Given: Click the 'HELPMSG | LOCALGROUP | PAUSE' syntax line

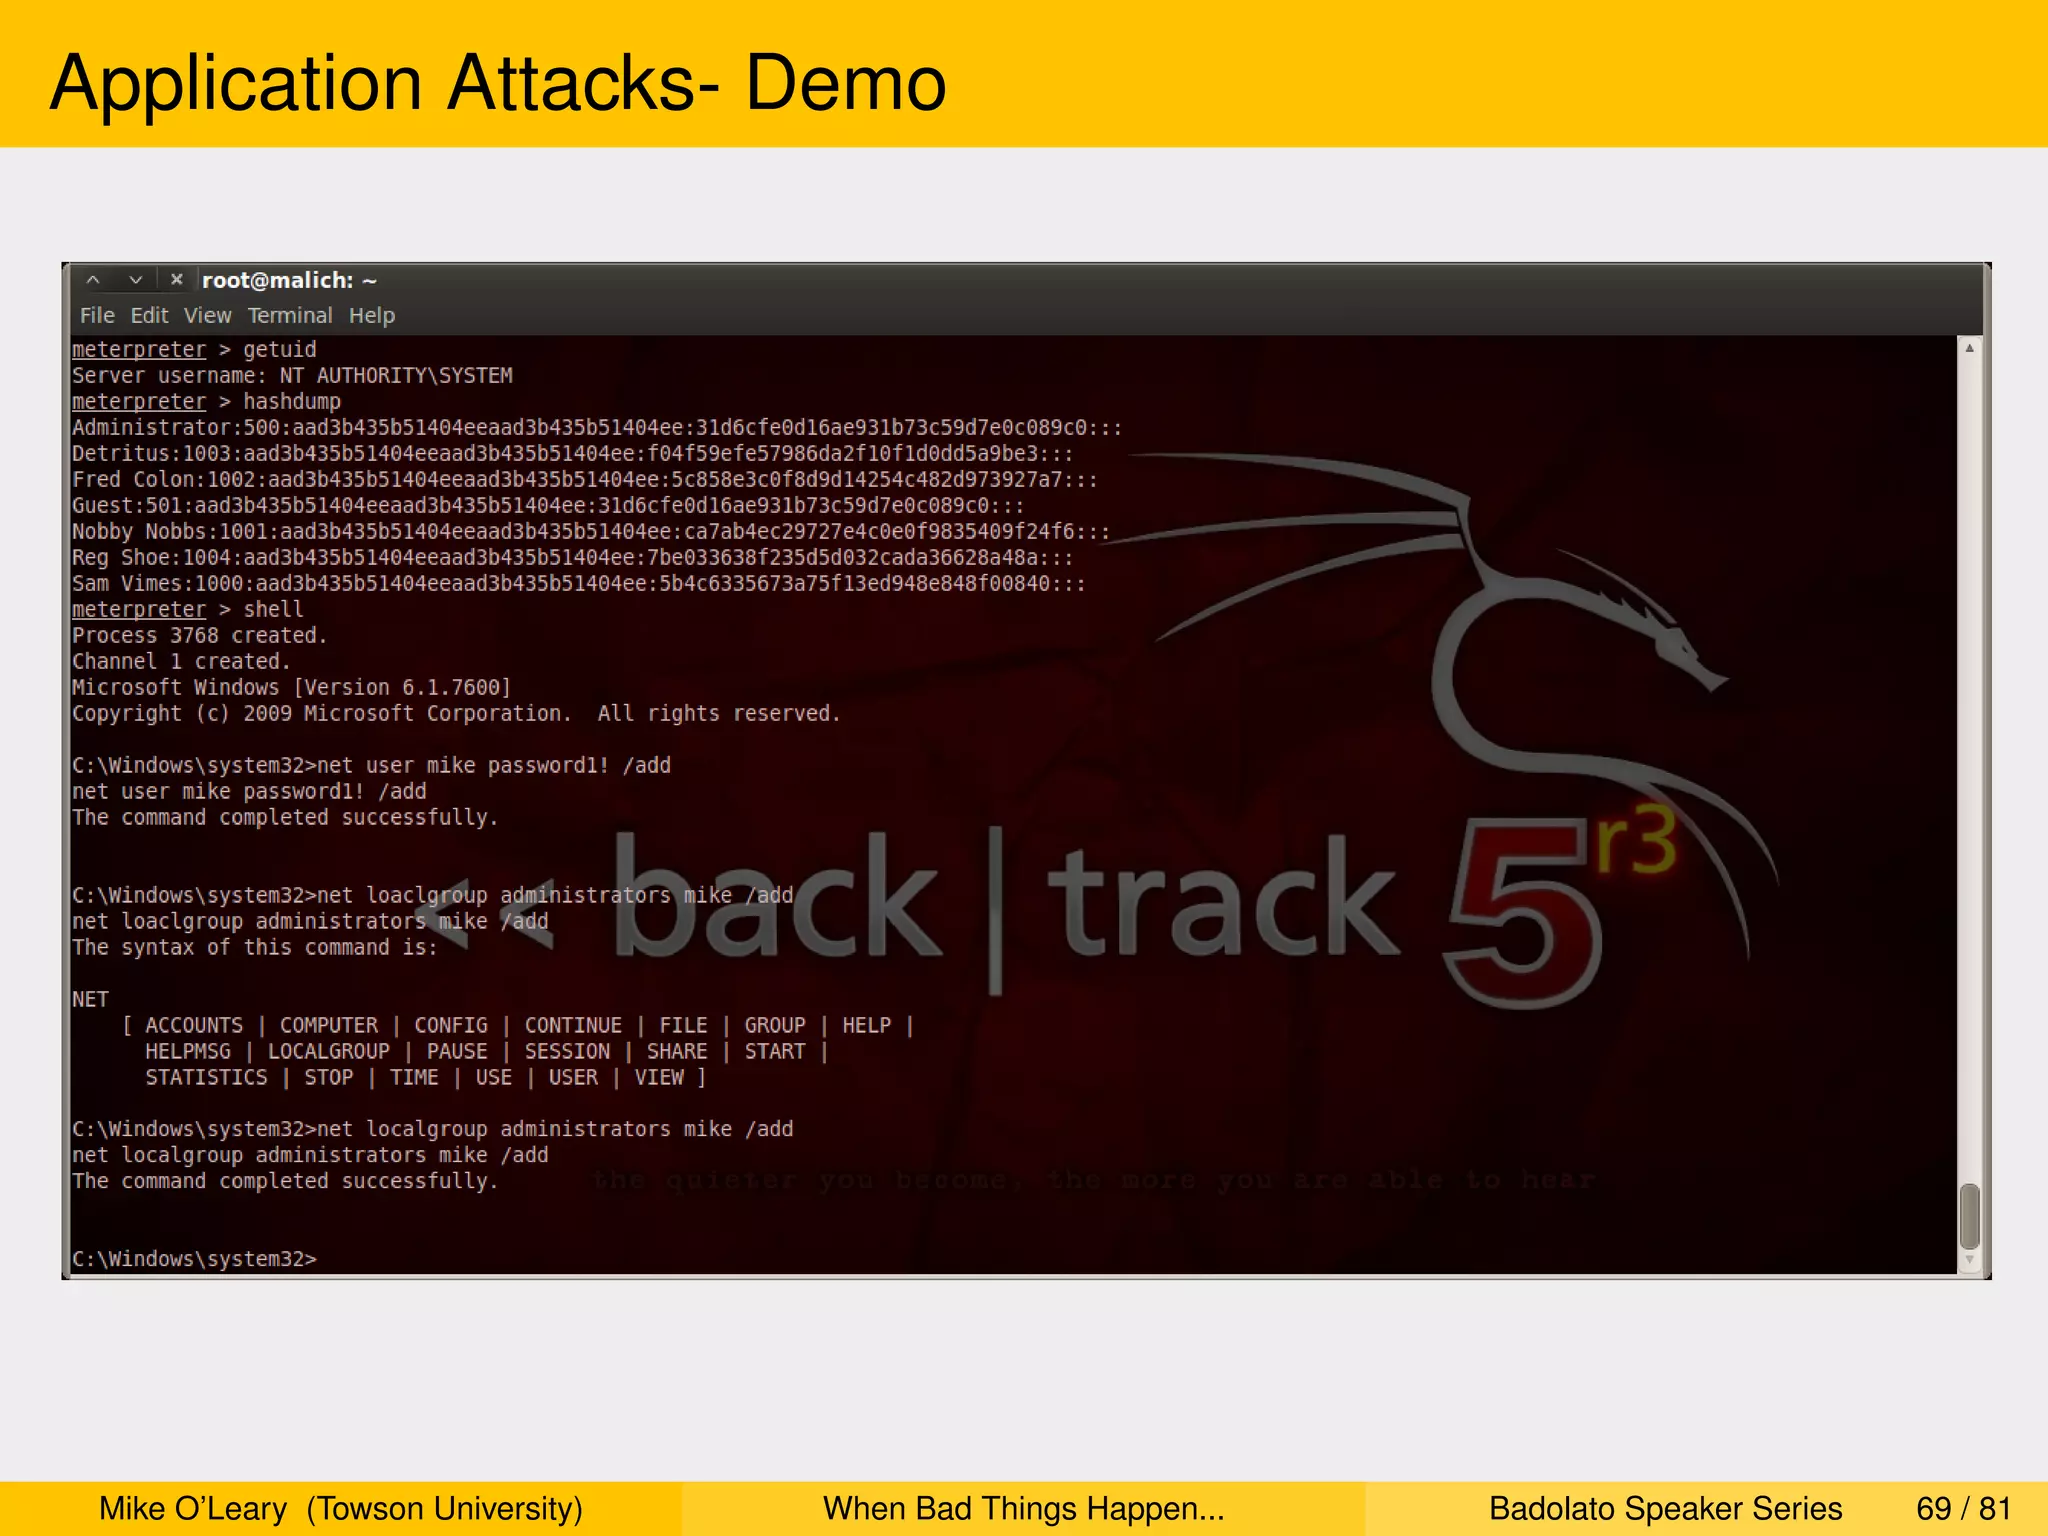Looking at the screenshot, I should point(487,1052).
